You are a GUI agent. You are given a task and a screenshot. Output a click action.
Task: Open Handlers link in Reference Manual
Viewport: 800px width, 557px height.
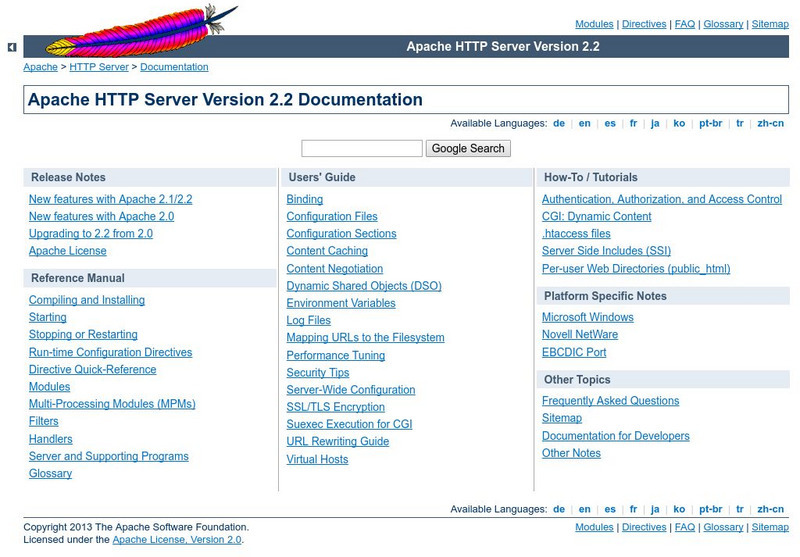tap(51, 439)
